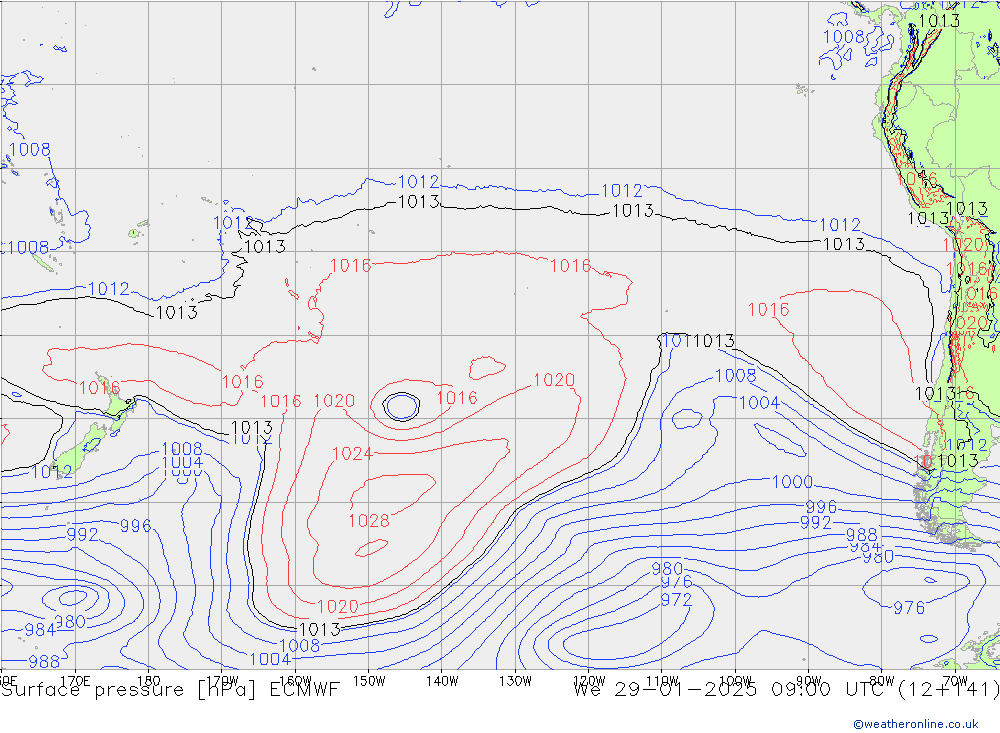Click the black 1013 label at the bottom
1000x733 pixels.
[319, 629]
